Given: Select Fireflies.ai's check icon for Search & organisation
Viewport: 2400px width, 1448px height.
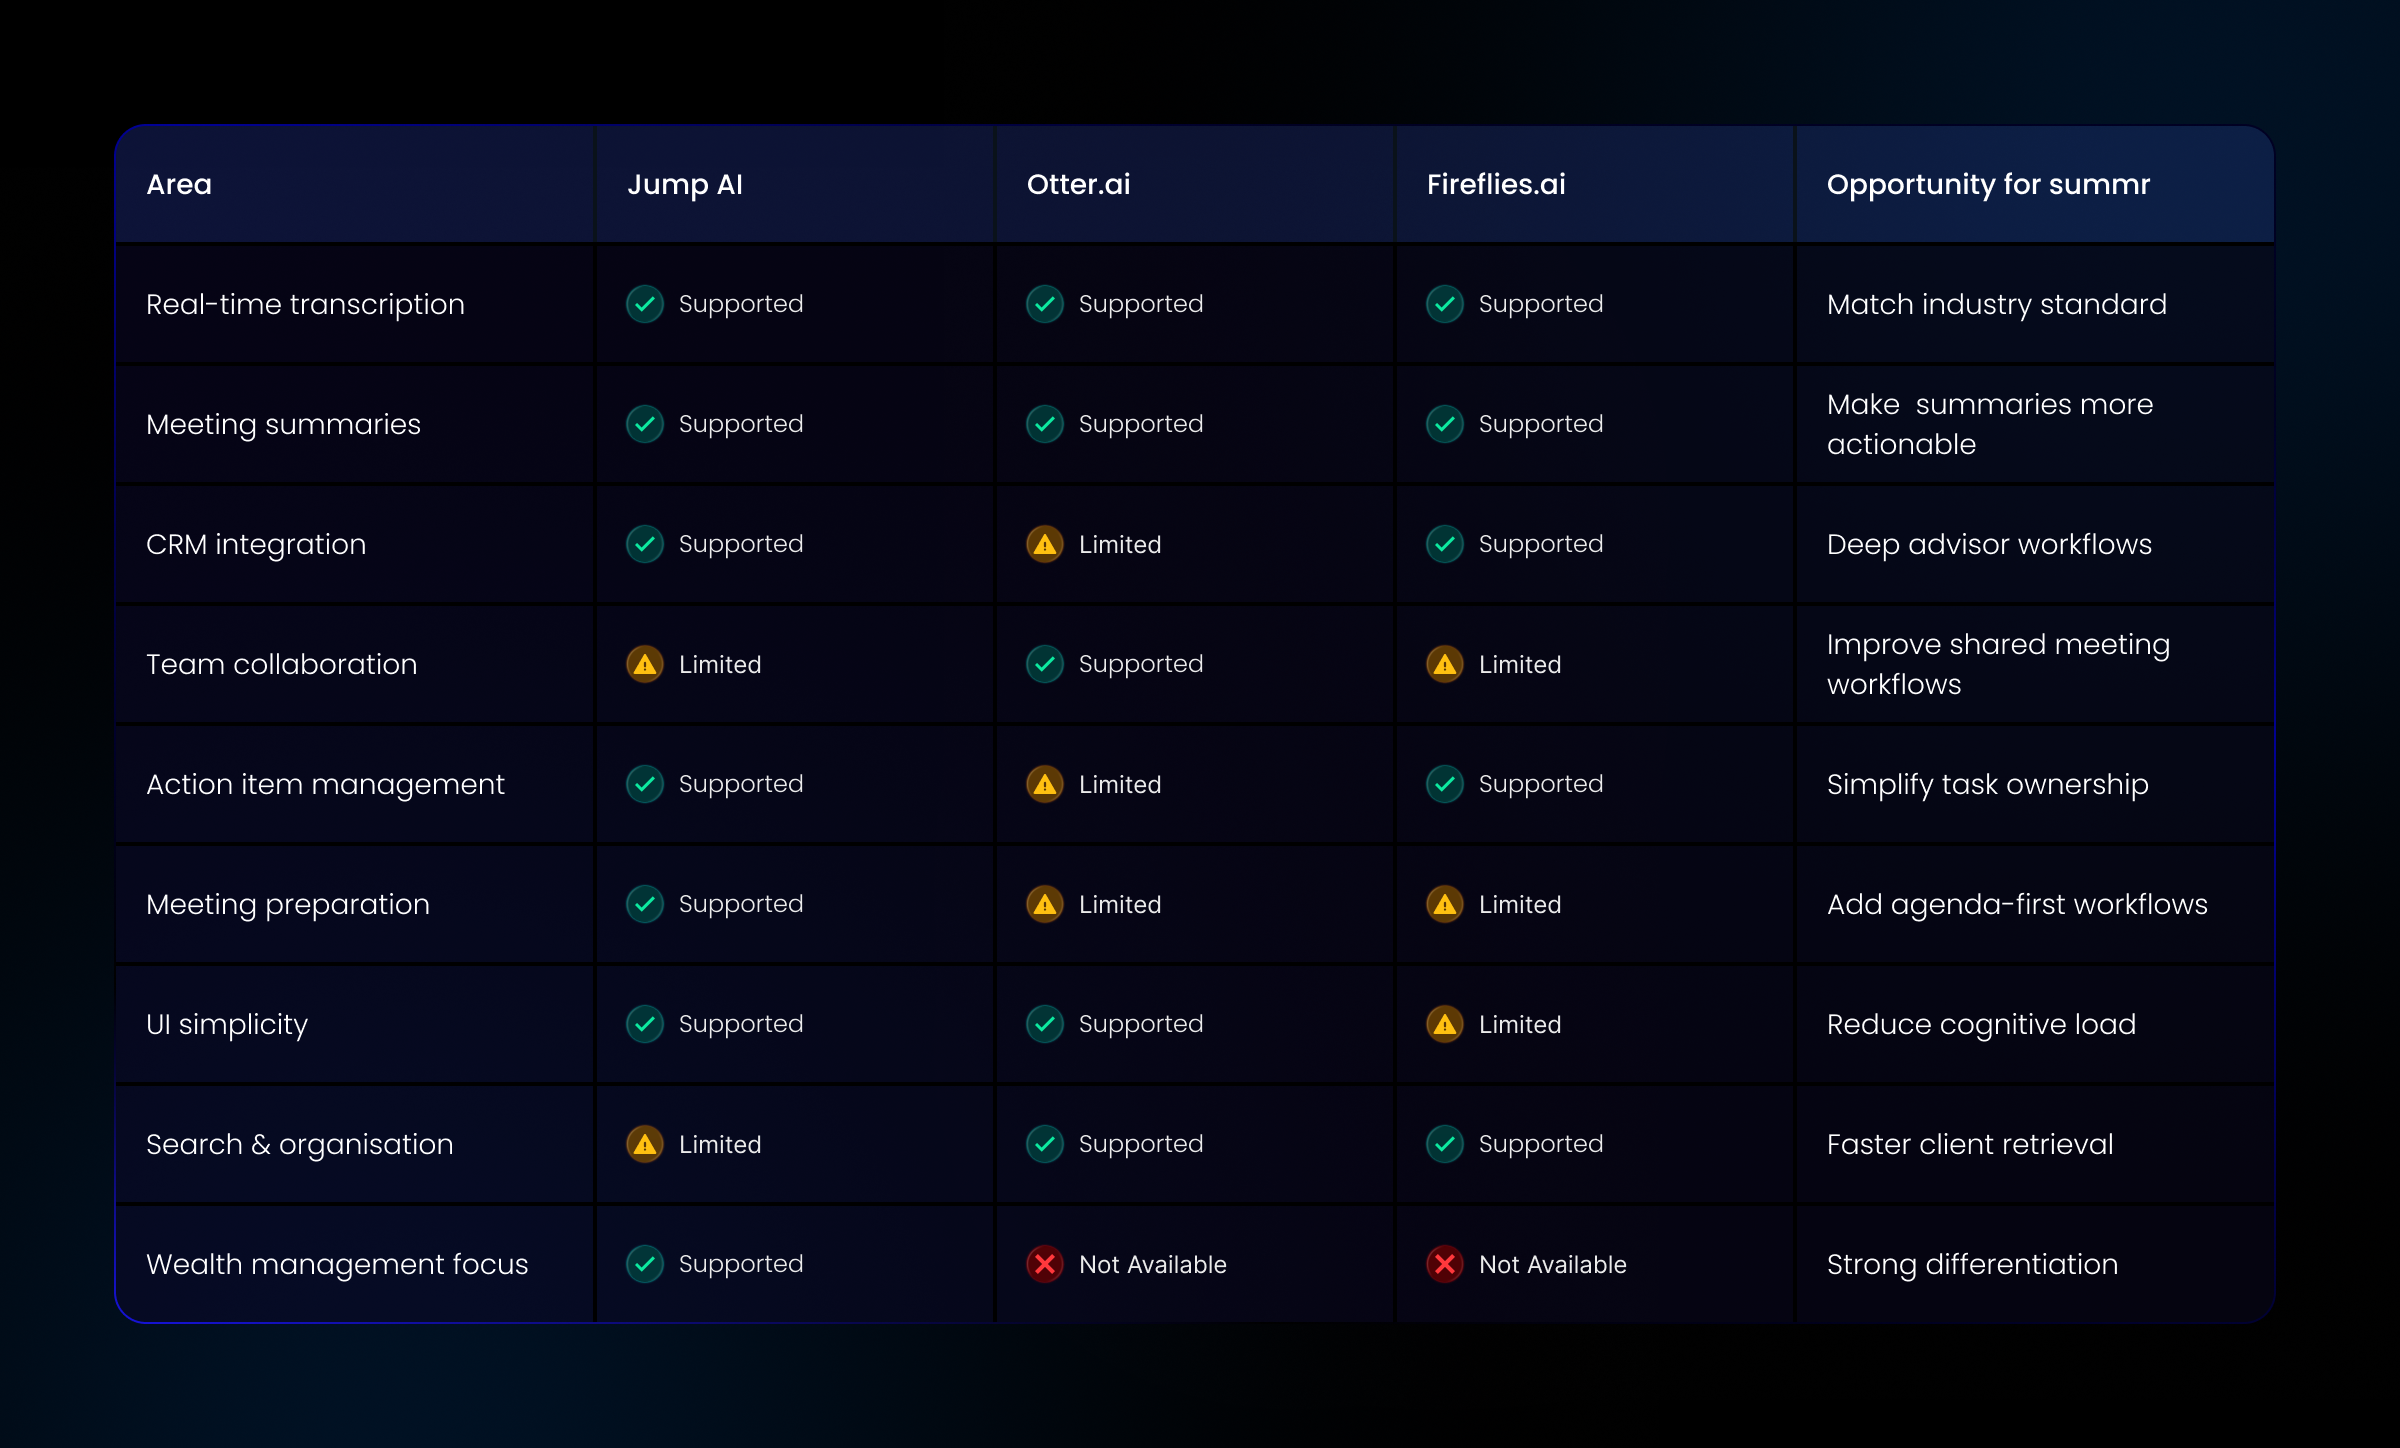Looking at the screenshot, I should click(1445, 1144).
